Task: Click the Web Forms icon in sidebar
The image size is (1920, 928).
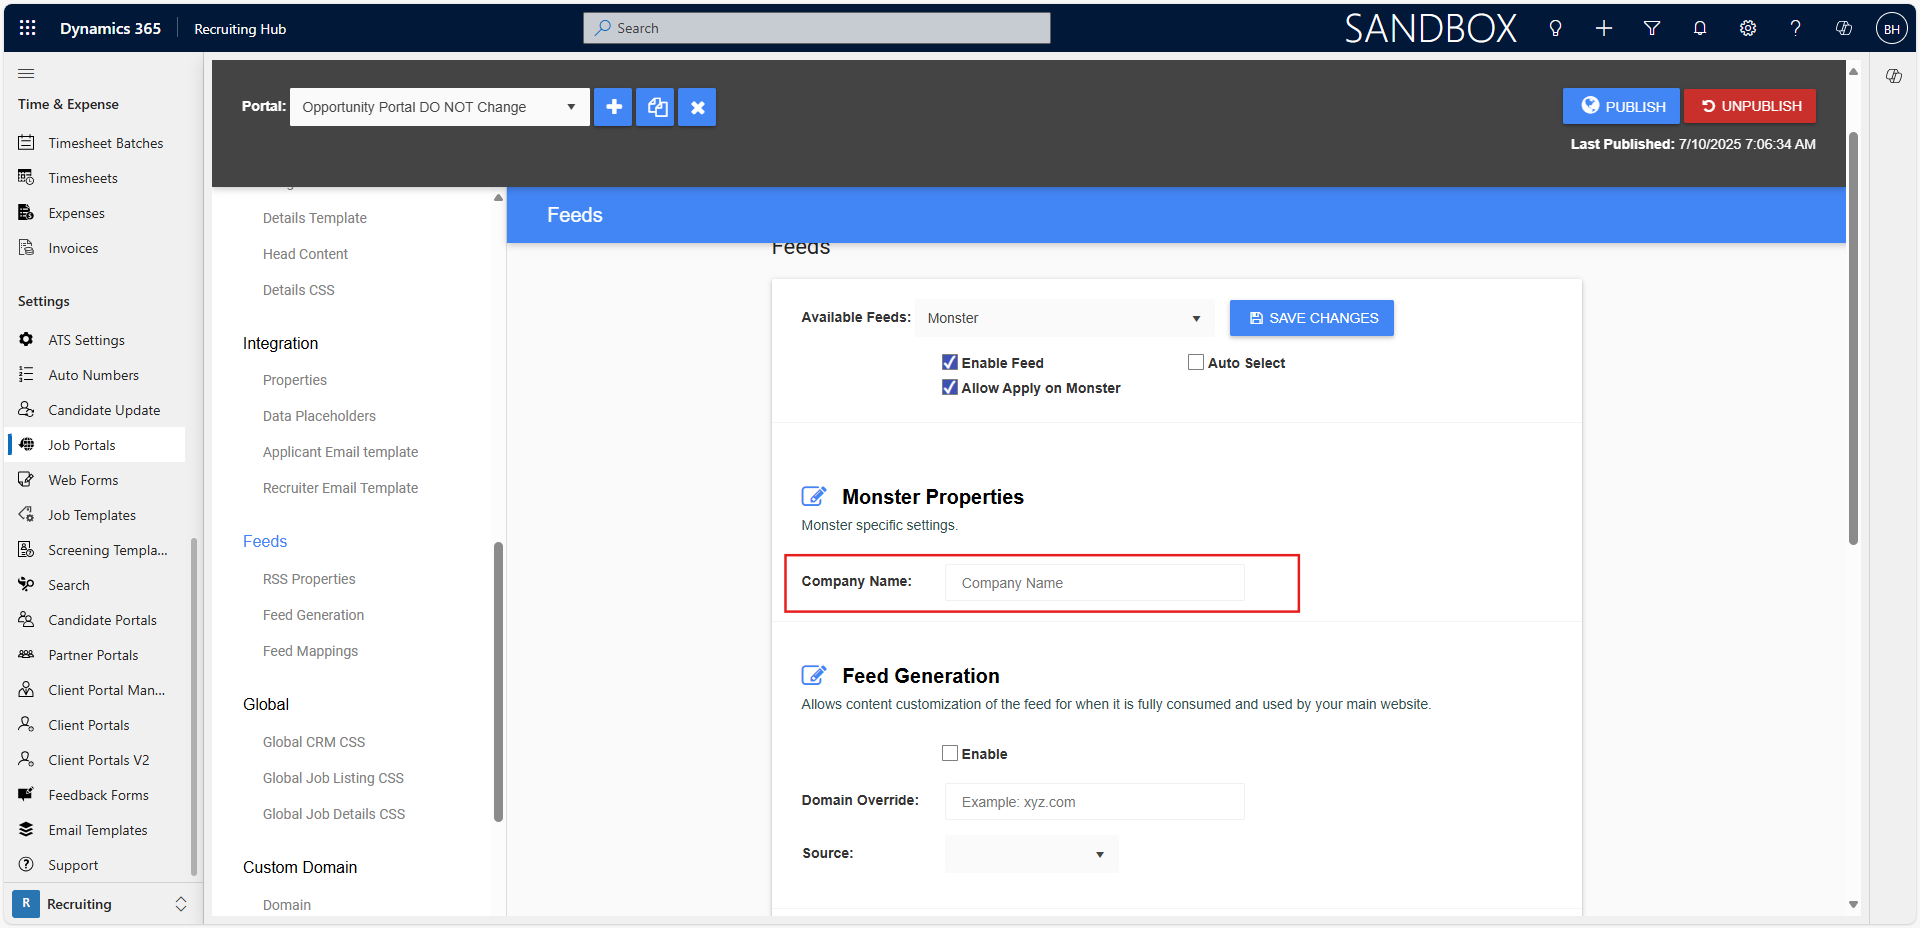Action: pyautogui.click(x=26, y=480)
